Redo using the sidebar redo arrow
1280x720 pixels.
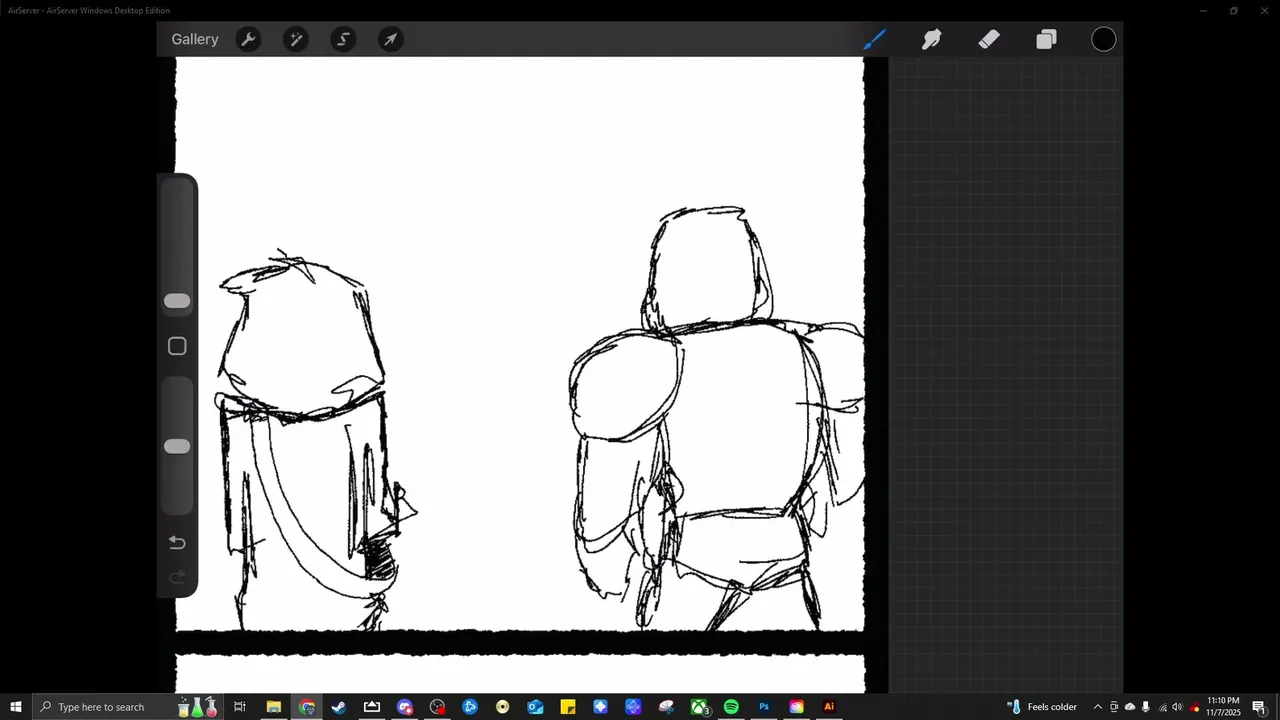[177, 577]
